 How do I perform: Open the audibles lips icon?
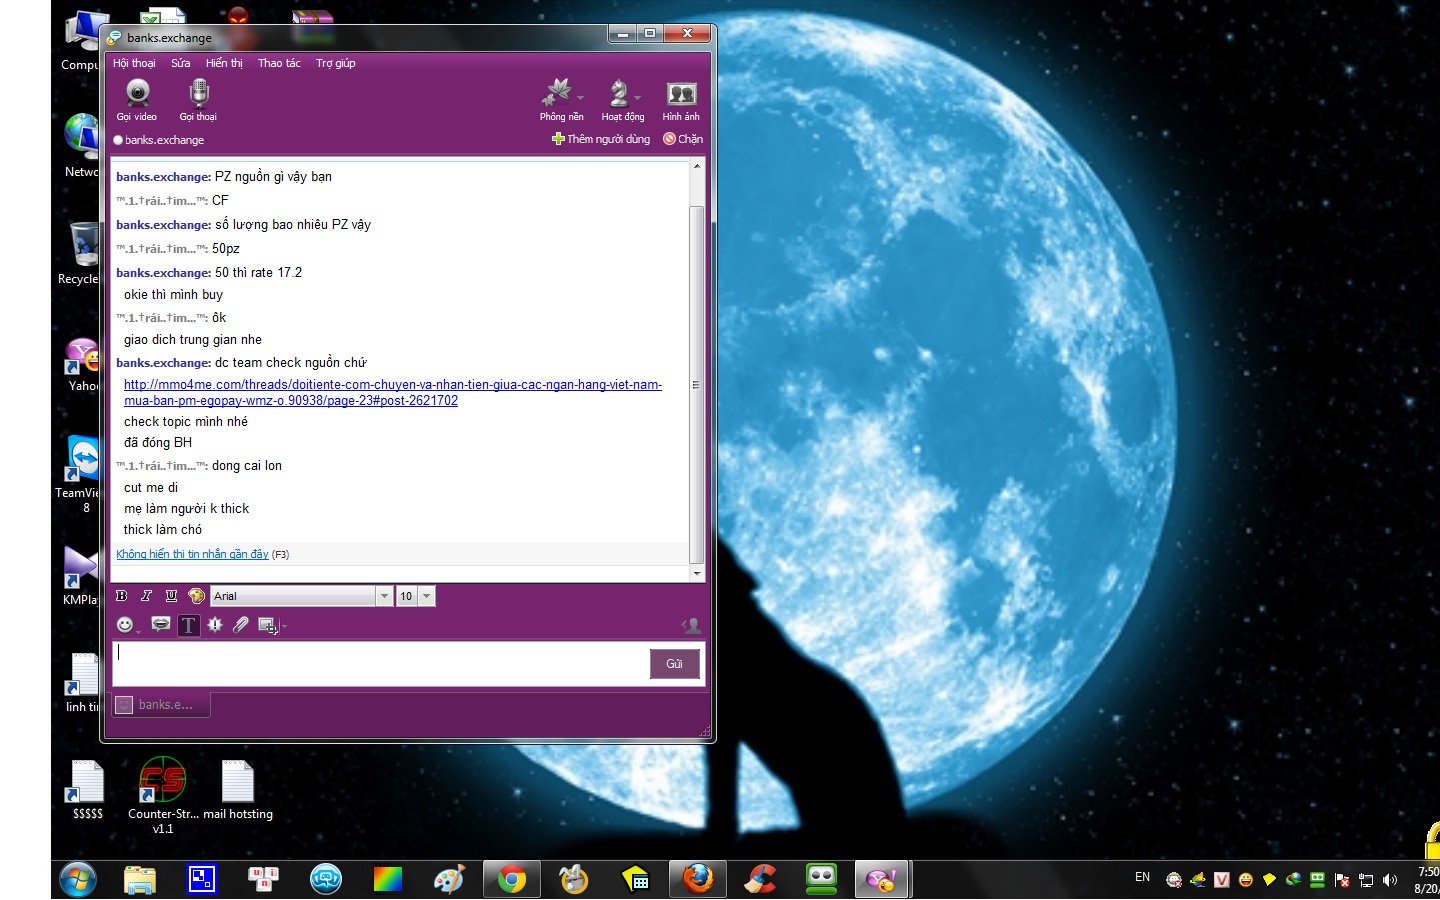pyautogui.click(x=160, y=625)
